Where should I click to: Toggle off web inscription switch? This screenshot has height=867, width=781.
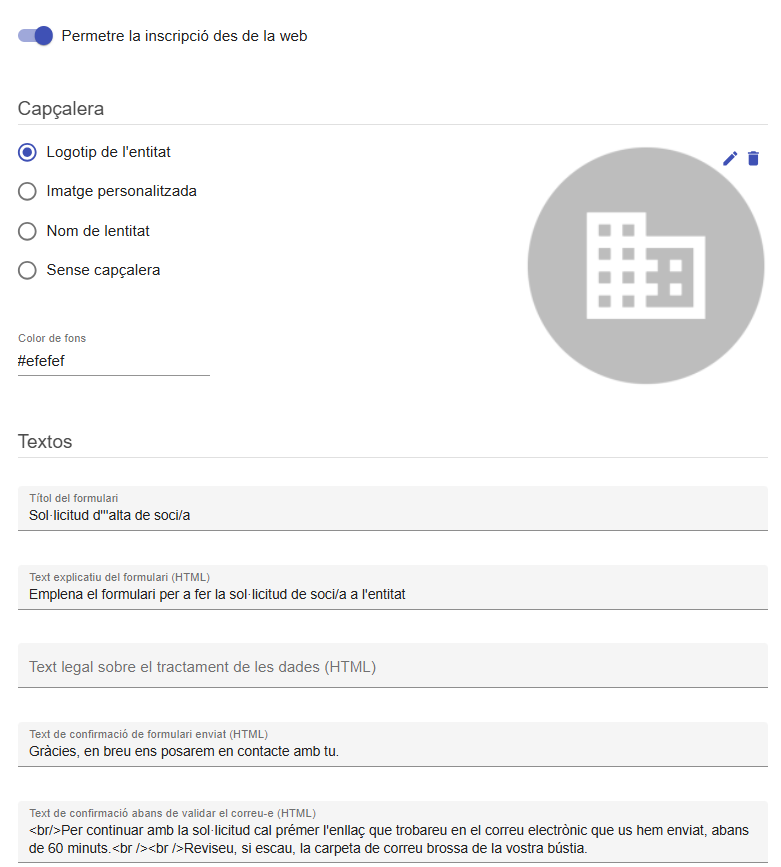[x=35, y=36]
